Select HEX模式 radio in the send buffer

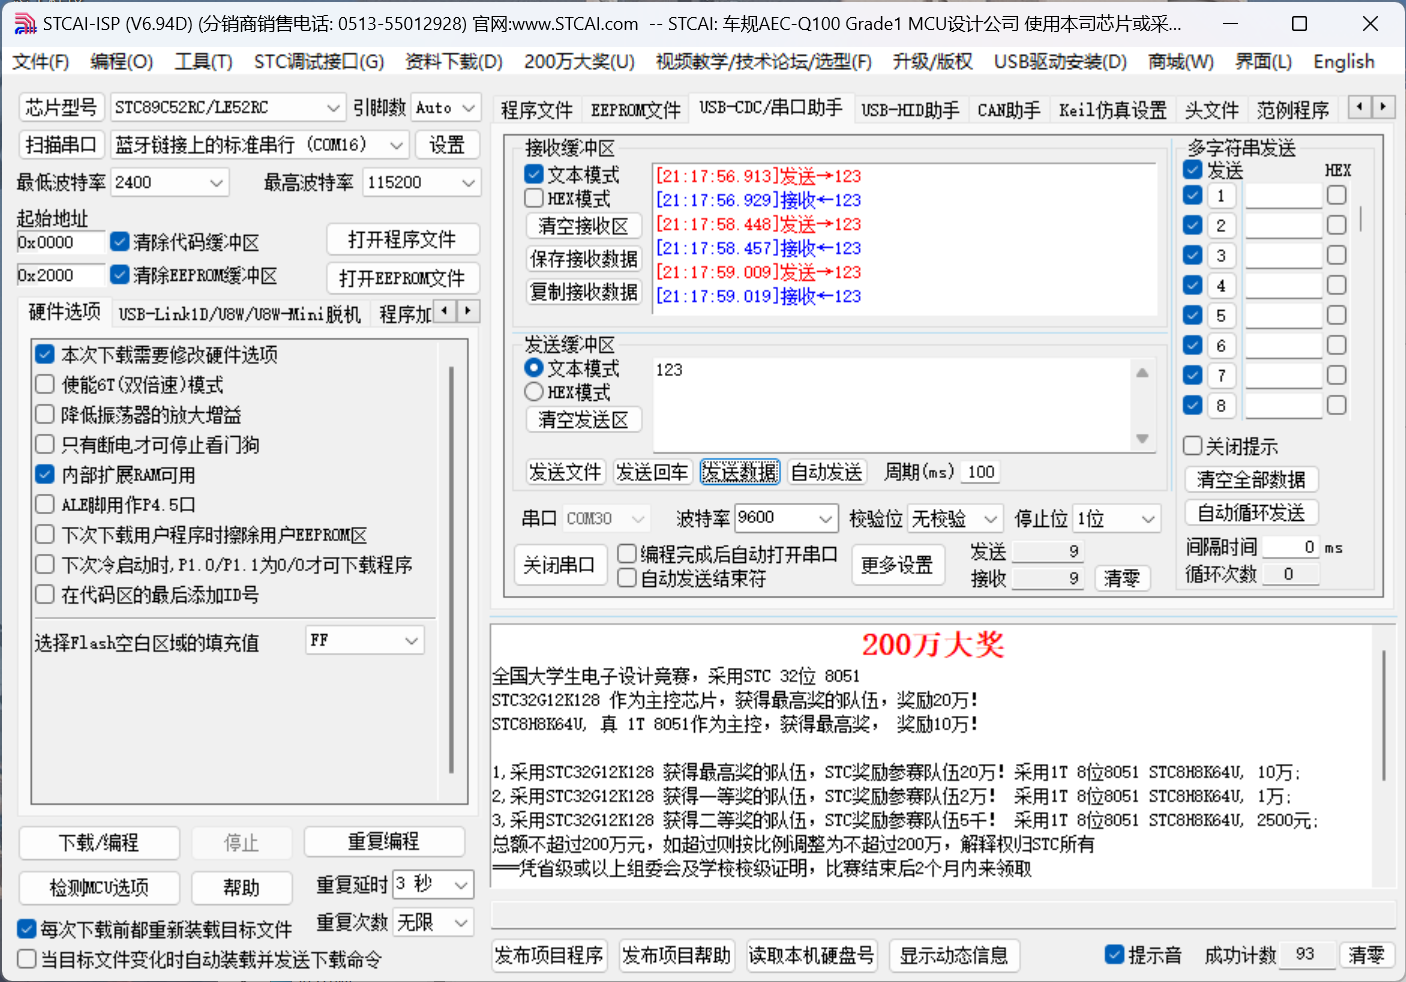point(535,392)
